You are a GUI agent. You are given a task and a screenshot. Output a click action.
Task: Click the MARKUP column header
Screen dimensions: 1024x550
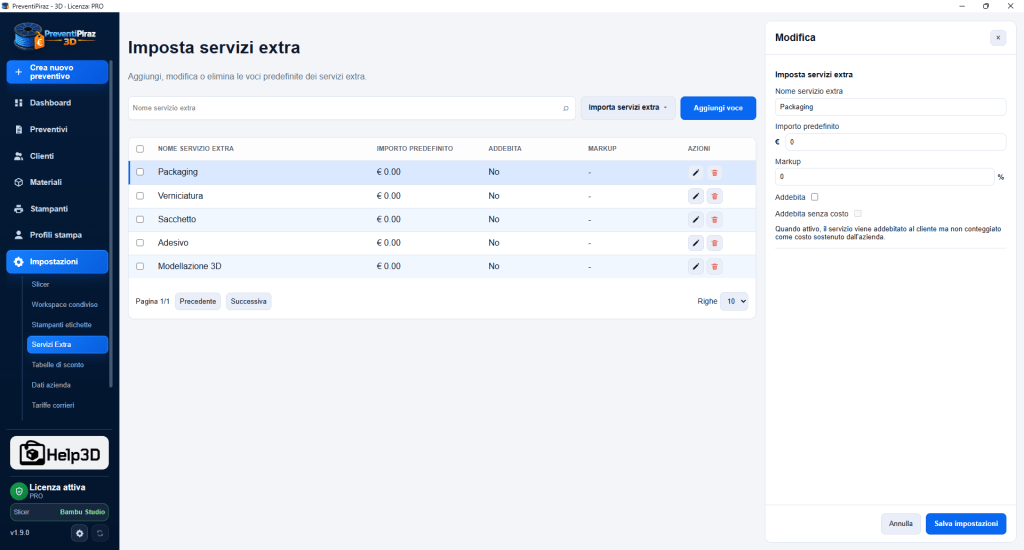[x=602, y=149]
